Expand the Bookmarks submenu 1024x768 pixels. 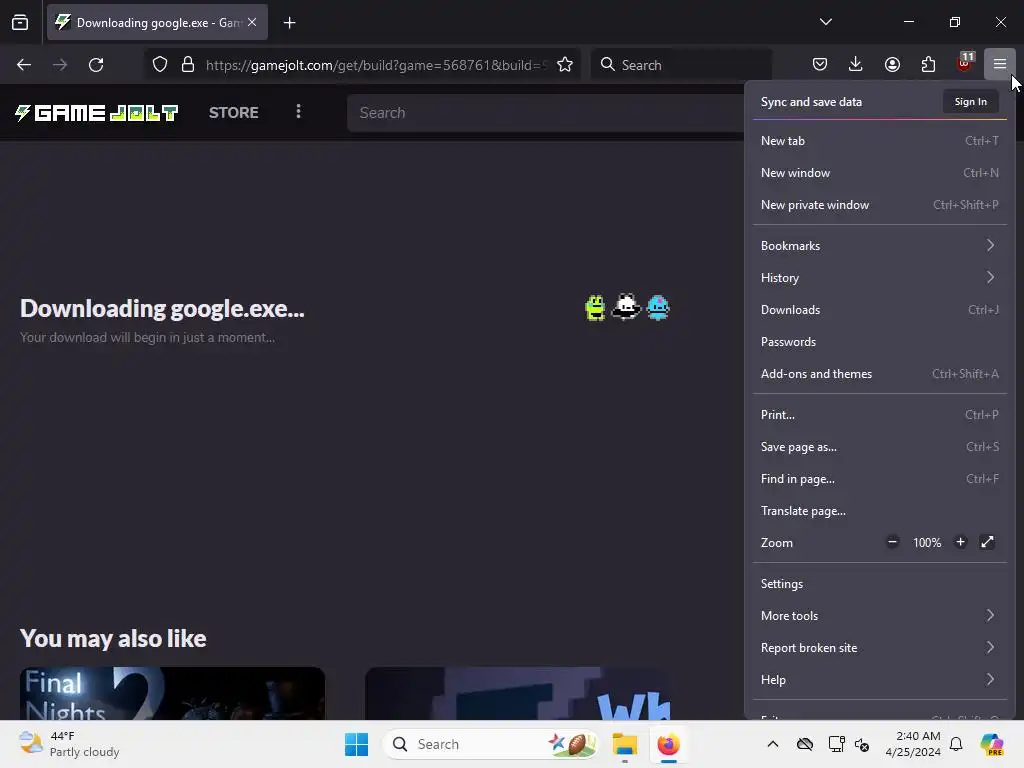(880, 246)
